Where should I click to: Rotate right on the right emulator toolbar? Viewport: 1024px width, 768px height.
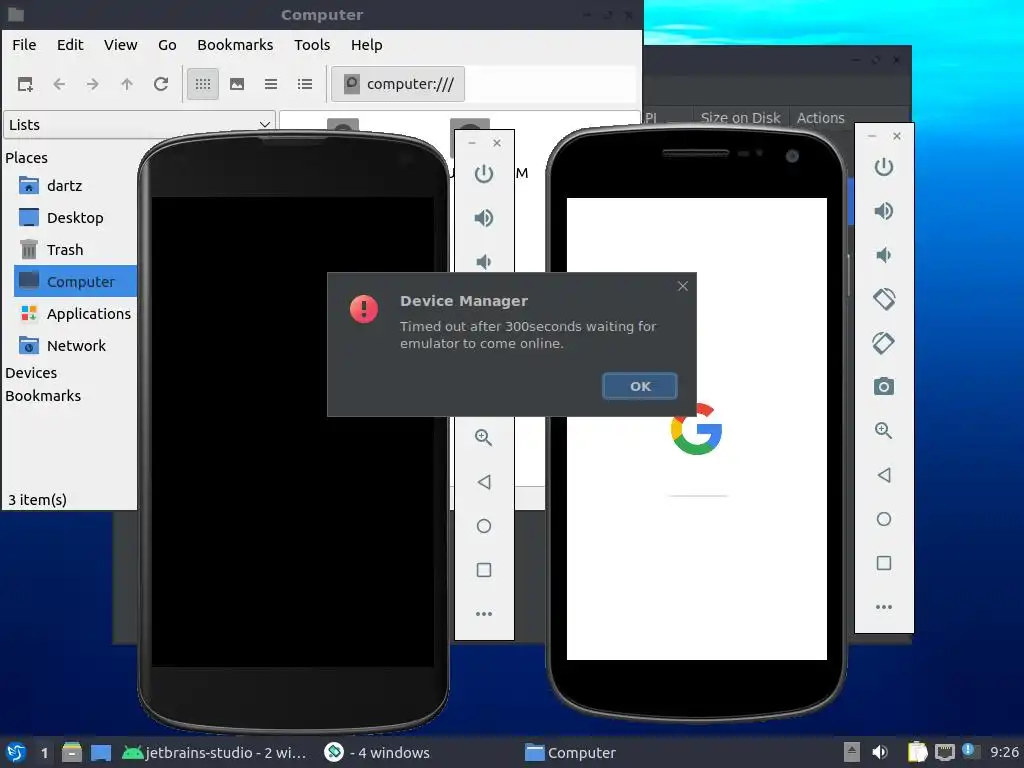pos(884,343)
